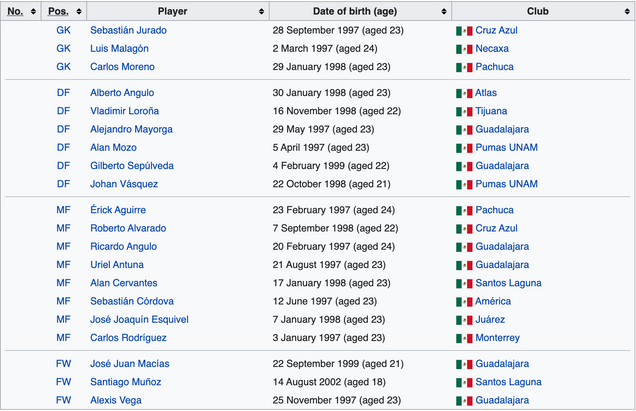Open the DF link for Alan Mozo
This screenshot has width=636, height=411.
64,147
